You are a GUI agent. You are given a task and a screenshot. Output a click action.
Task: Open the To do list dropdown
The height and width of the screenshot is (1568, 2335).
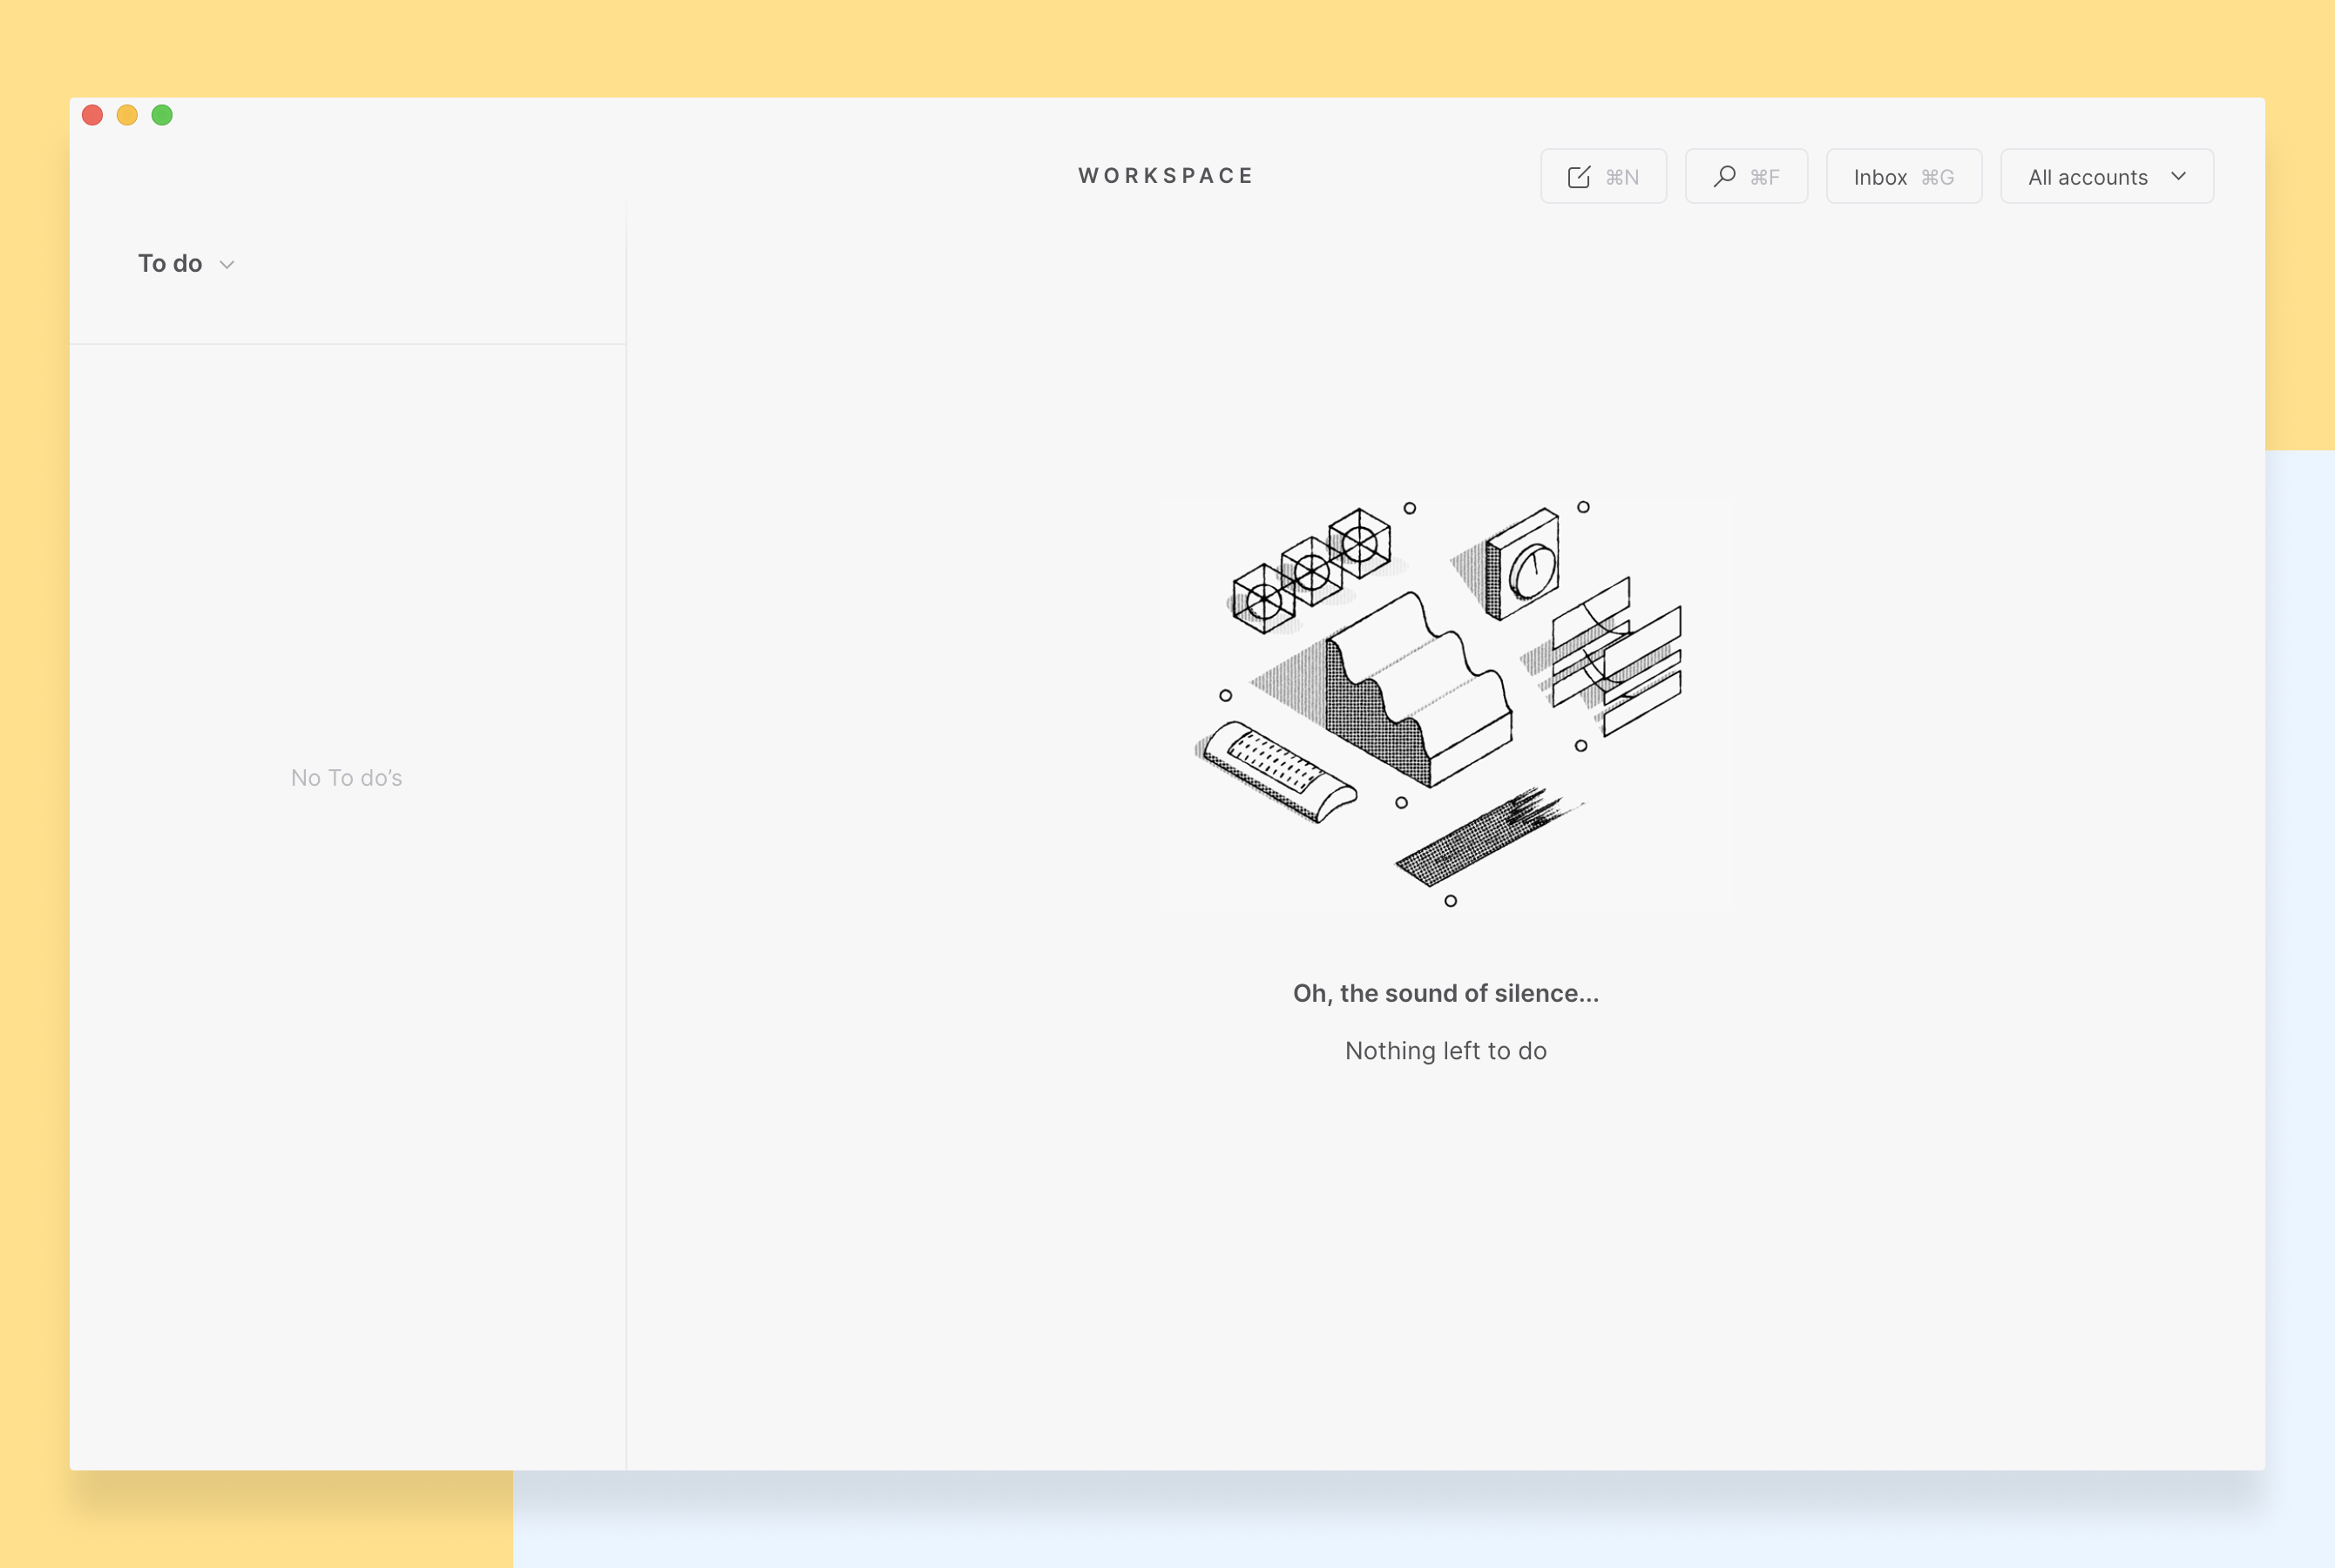click(x=186, y=264)
